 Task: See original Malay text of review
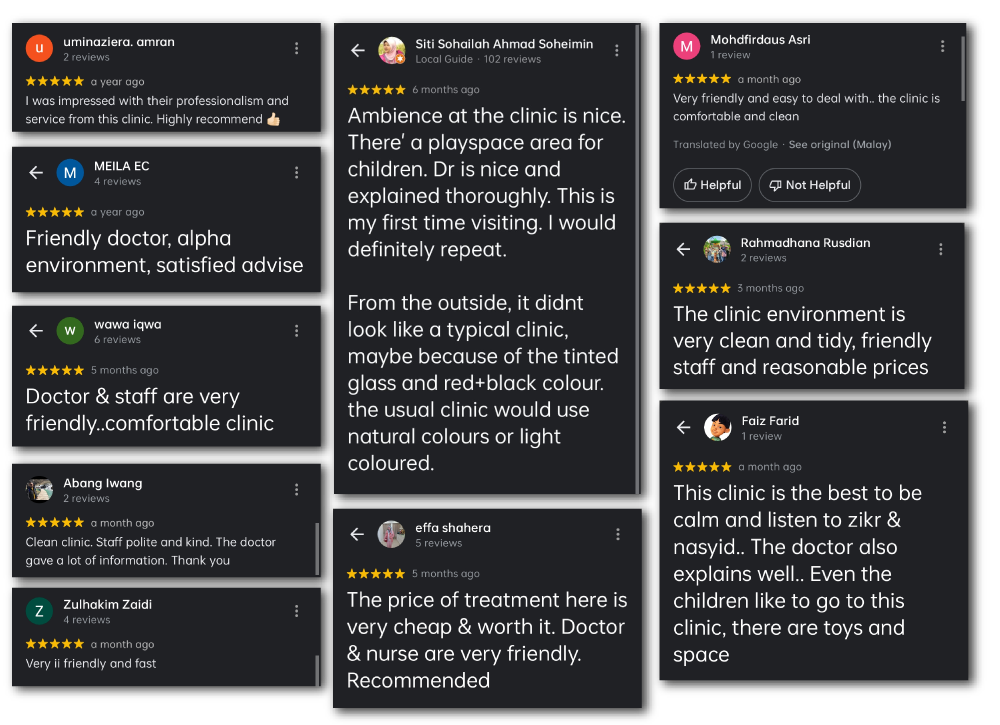point(839,145)
